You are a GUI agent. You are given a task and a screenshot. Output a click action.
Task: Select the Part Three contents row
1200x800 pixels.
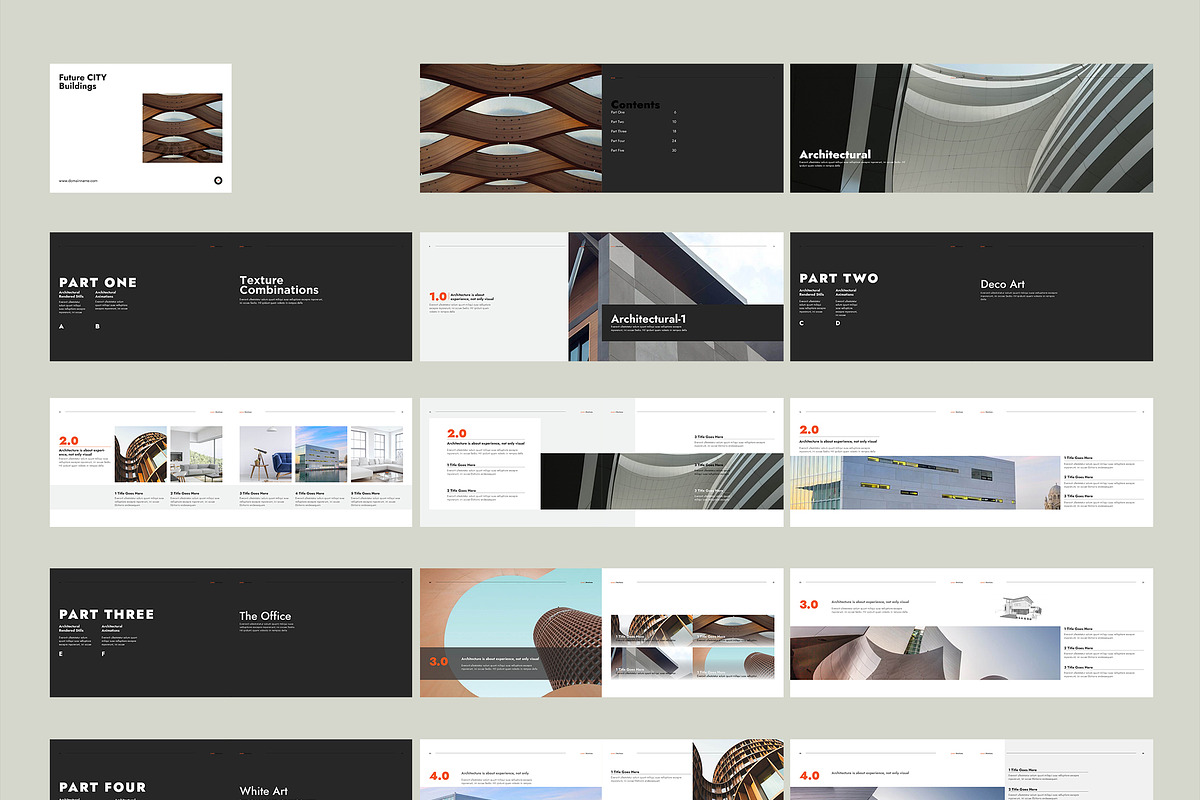coord(644,131)
